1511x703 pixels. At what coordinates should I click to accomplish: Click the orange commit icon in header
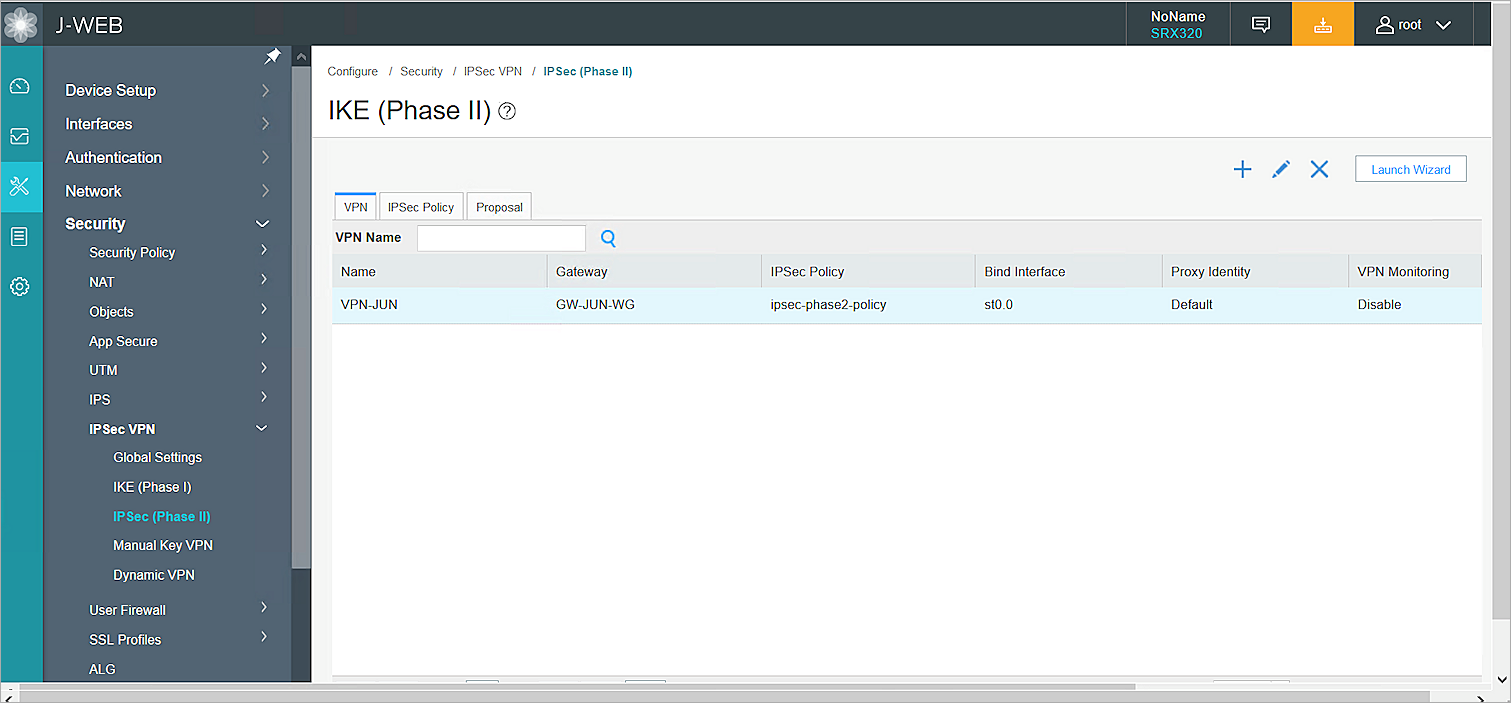click(x=1322, y=25)
